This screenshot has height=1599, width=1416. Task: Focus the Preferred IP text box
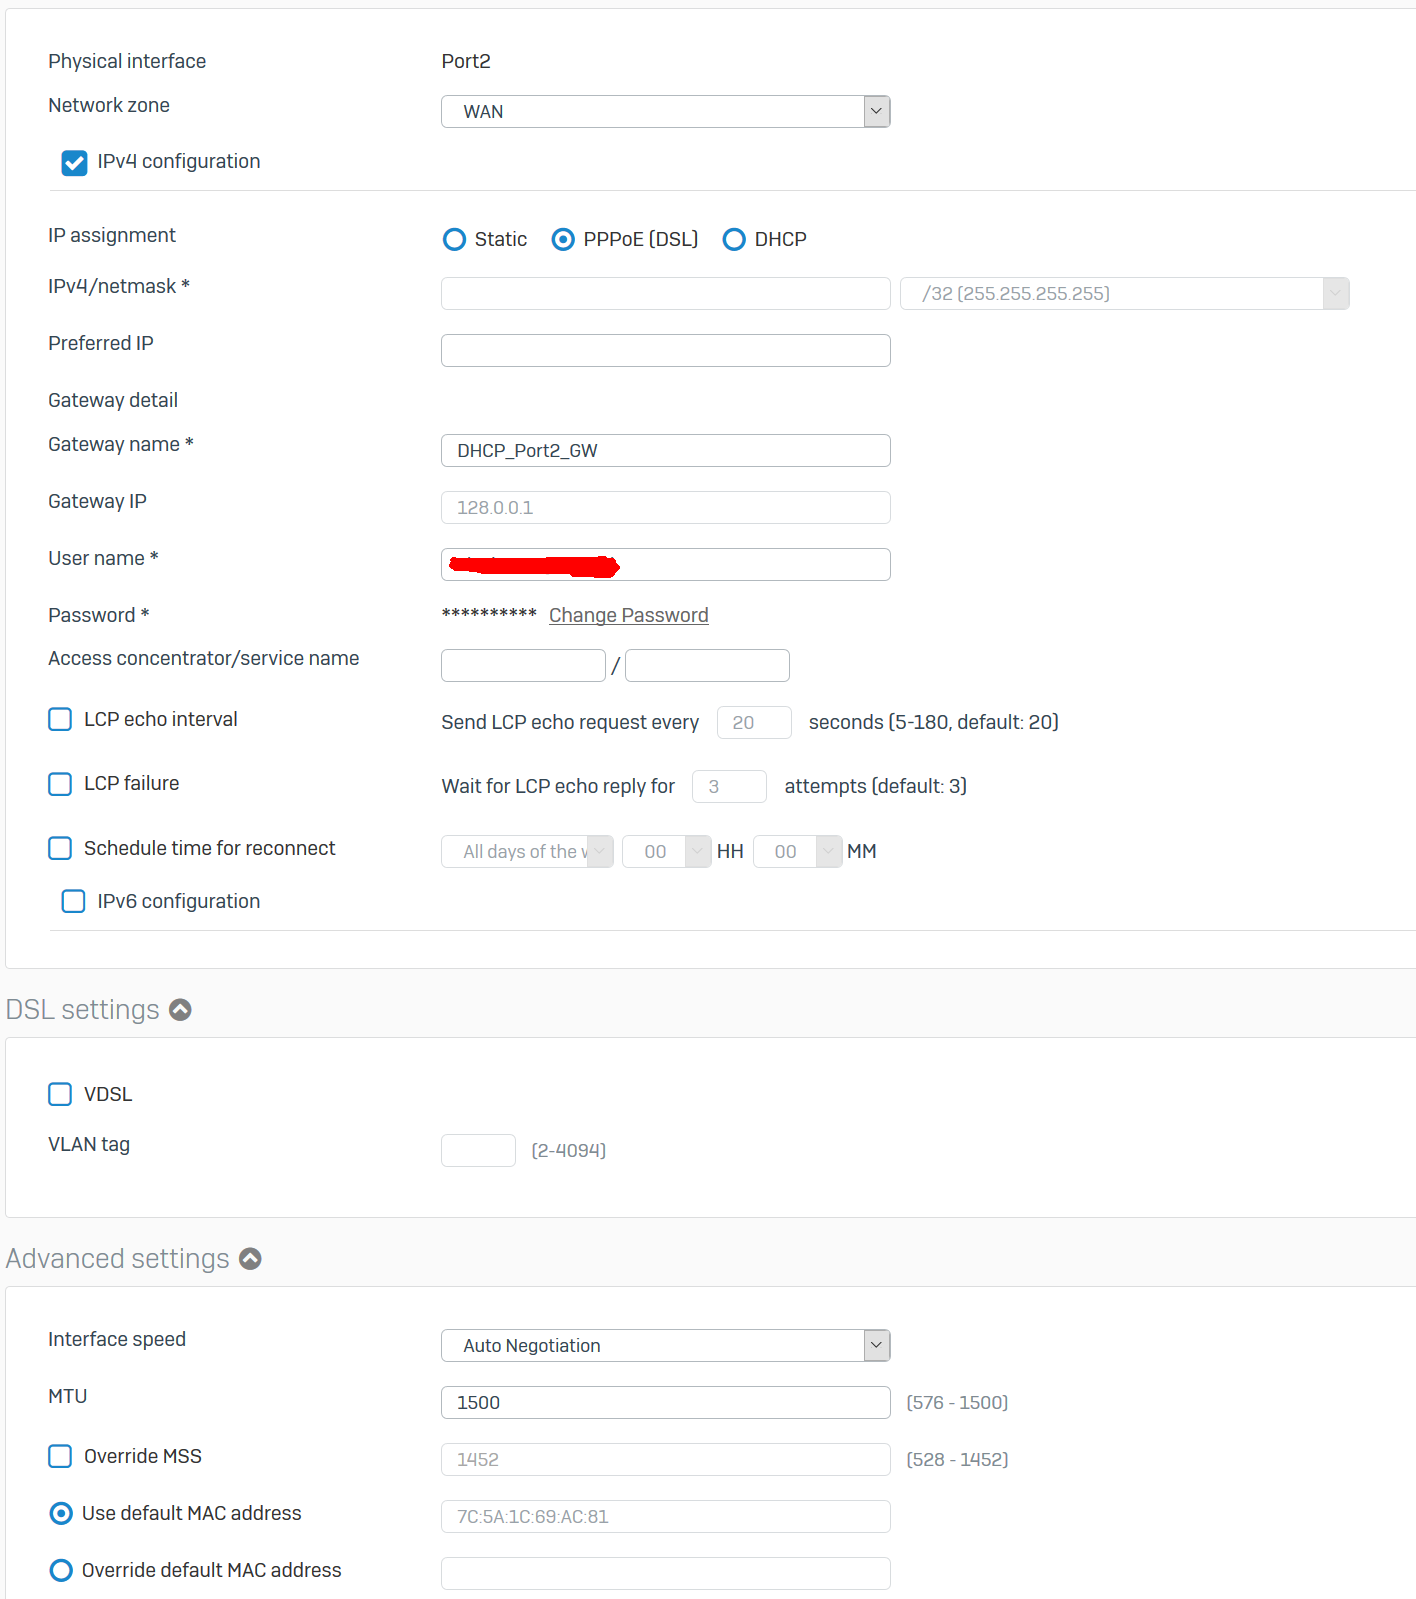point(665,351)
